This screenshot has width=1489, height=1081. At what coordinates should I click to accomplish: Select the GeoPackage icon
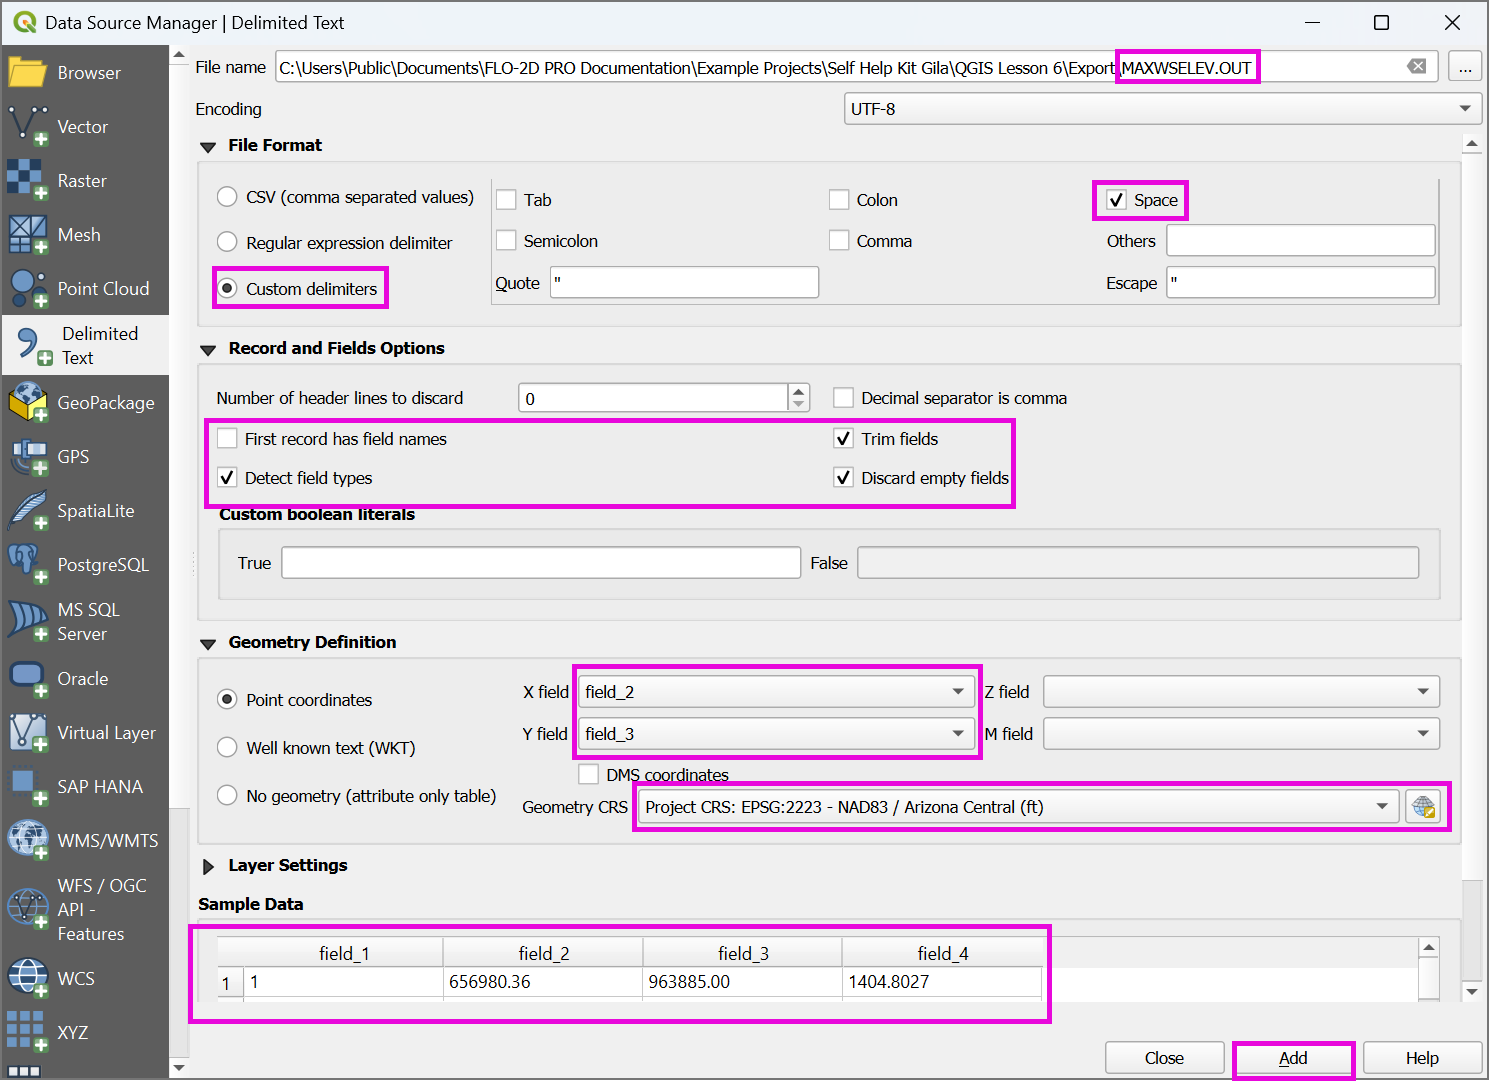click(27, 403)
